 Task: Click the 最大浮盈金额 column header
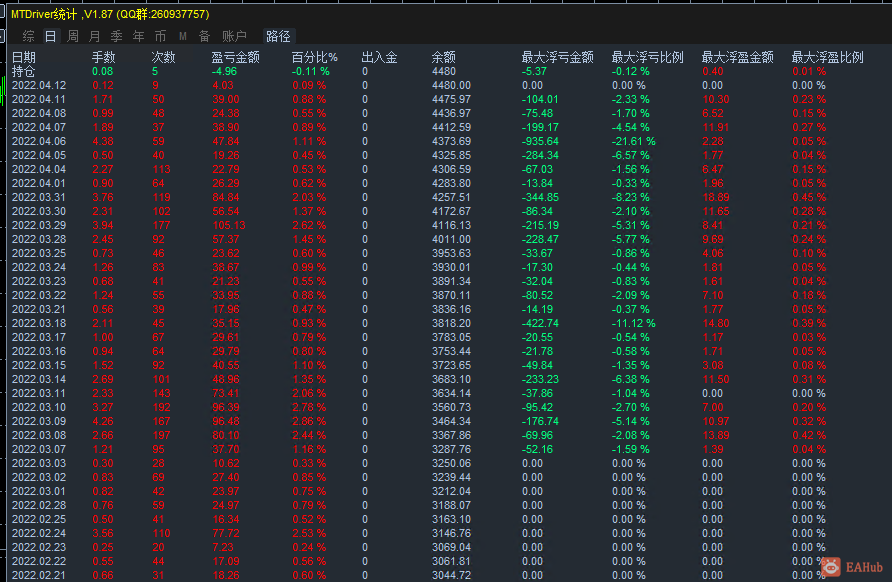(x=737, y=57)
